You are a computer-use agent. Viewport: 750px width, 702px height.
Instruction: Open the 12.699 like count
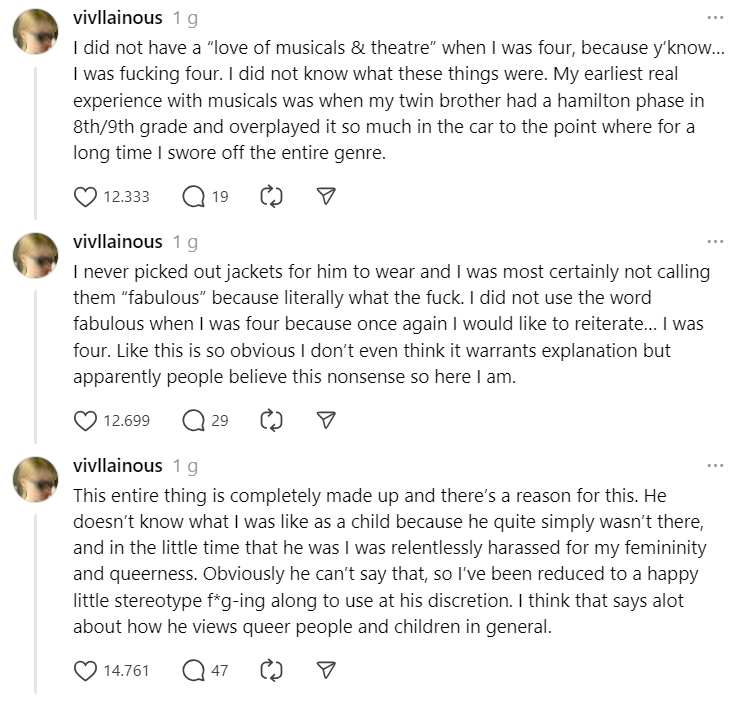pyautogui.click(x=127, y=420)
